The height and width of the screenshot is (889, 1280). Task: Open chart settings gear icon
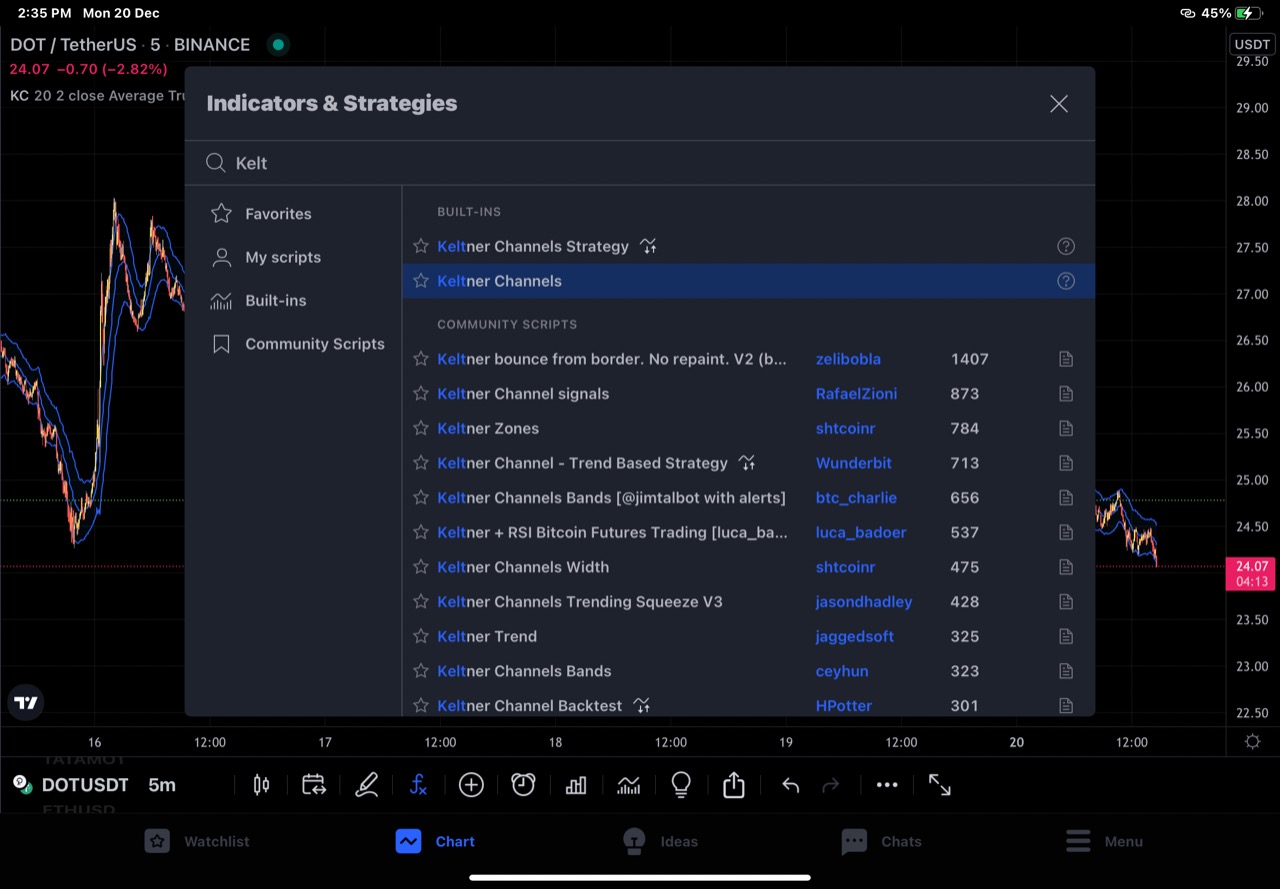point(1253,742)
